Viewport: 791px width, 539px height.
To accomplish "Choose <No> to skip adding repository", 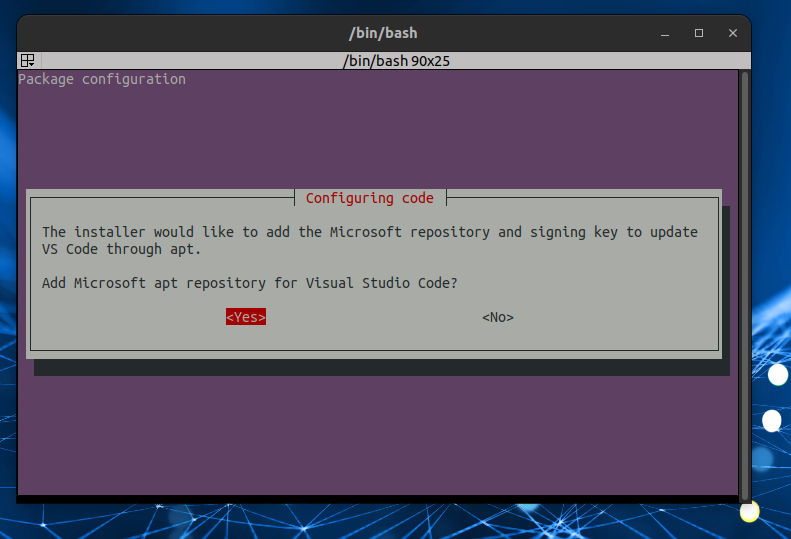I will click(497, 317).
